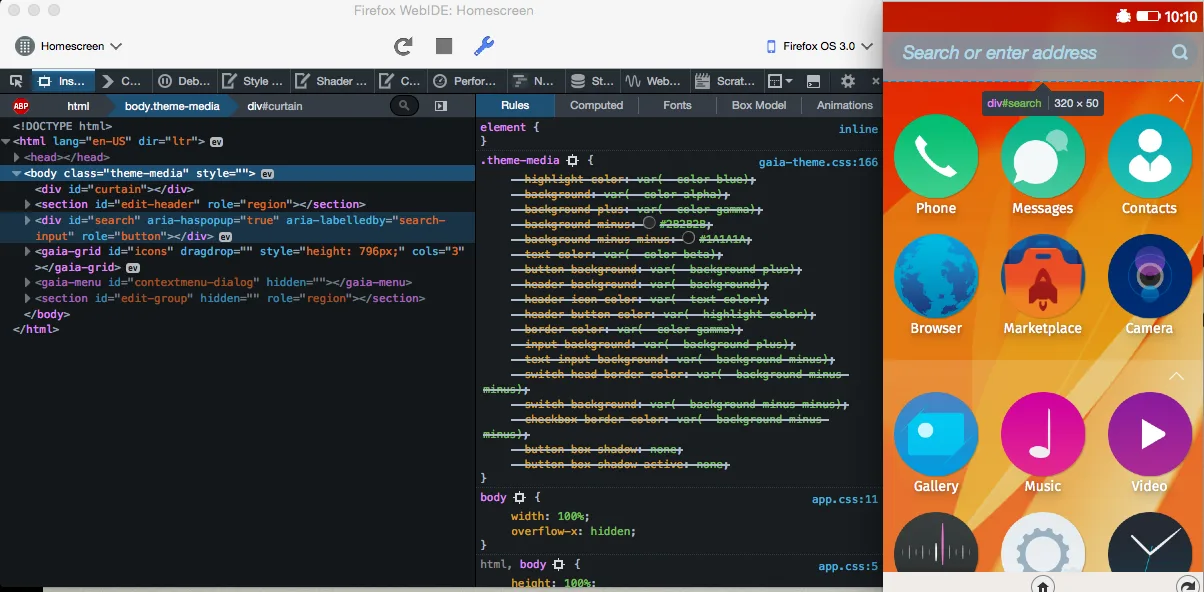Select the Animations sidebar tab
Screen dimensions: 1204x592
click(x=845, y=105)
